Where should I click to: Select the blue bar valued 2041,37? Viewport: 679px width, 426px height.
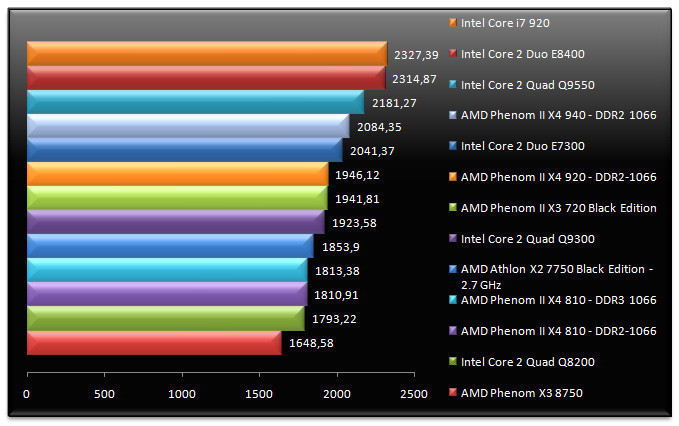(x=185, y=150)
